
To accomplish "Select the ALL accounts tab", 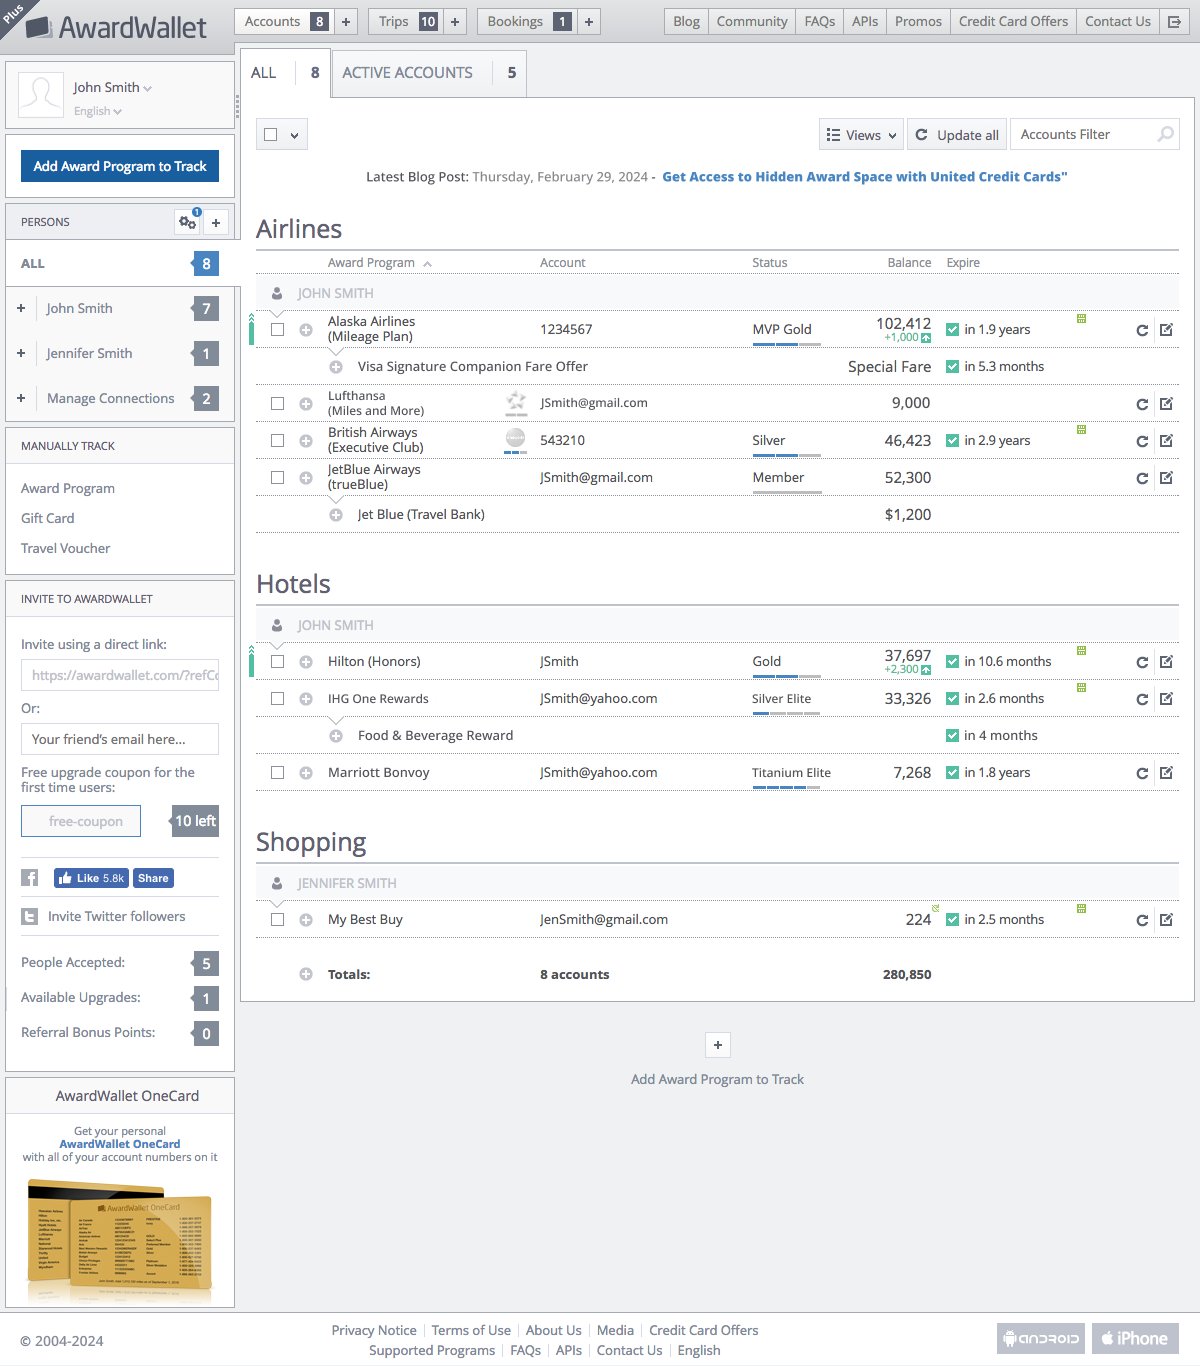I will [285, 73].
